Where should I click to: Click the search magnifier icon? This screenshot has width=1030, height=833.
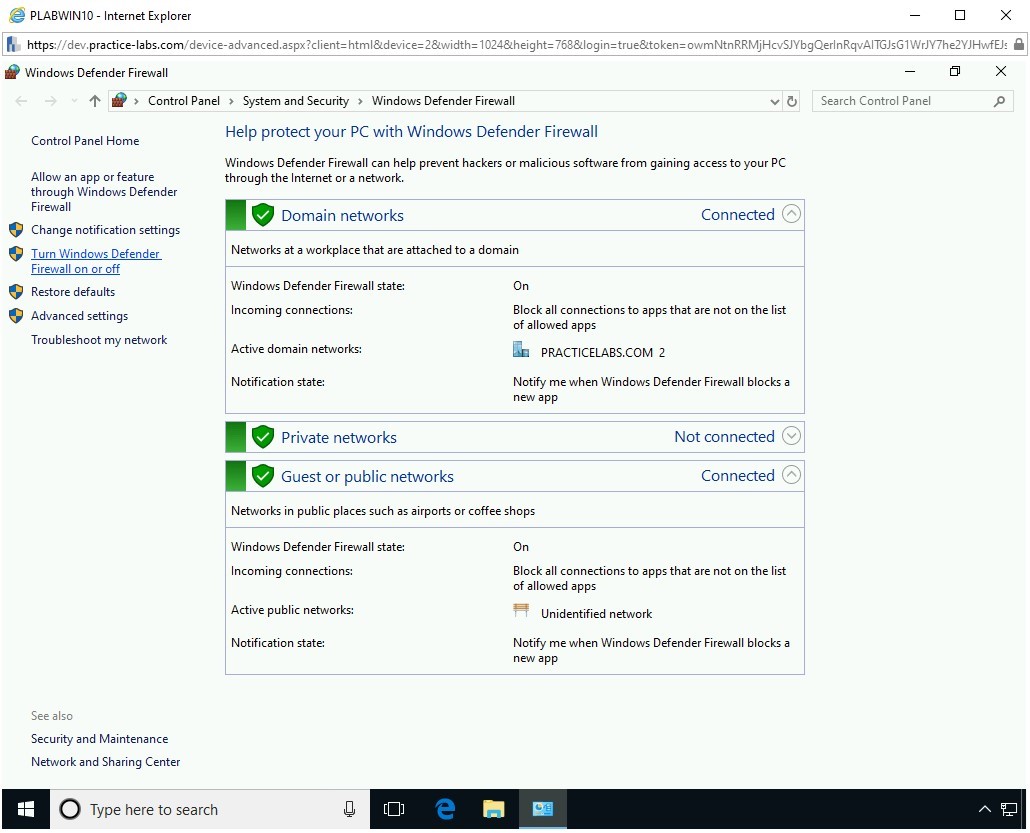point(999,101)
